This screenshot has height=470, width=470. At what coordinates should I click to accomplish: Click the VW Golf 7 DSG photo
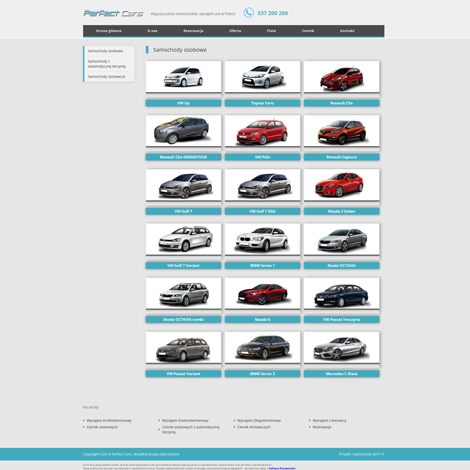[x=262, y=185]
